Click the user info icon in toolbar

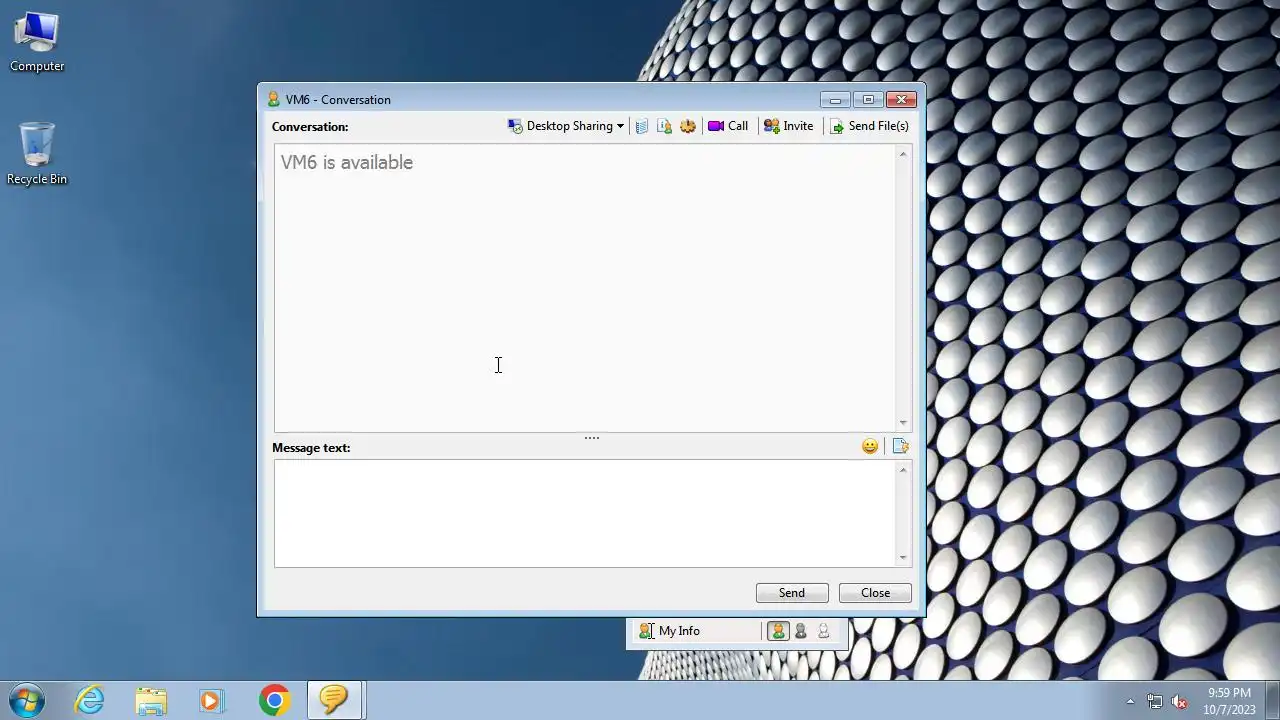pos(664,126)
